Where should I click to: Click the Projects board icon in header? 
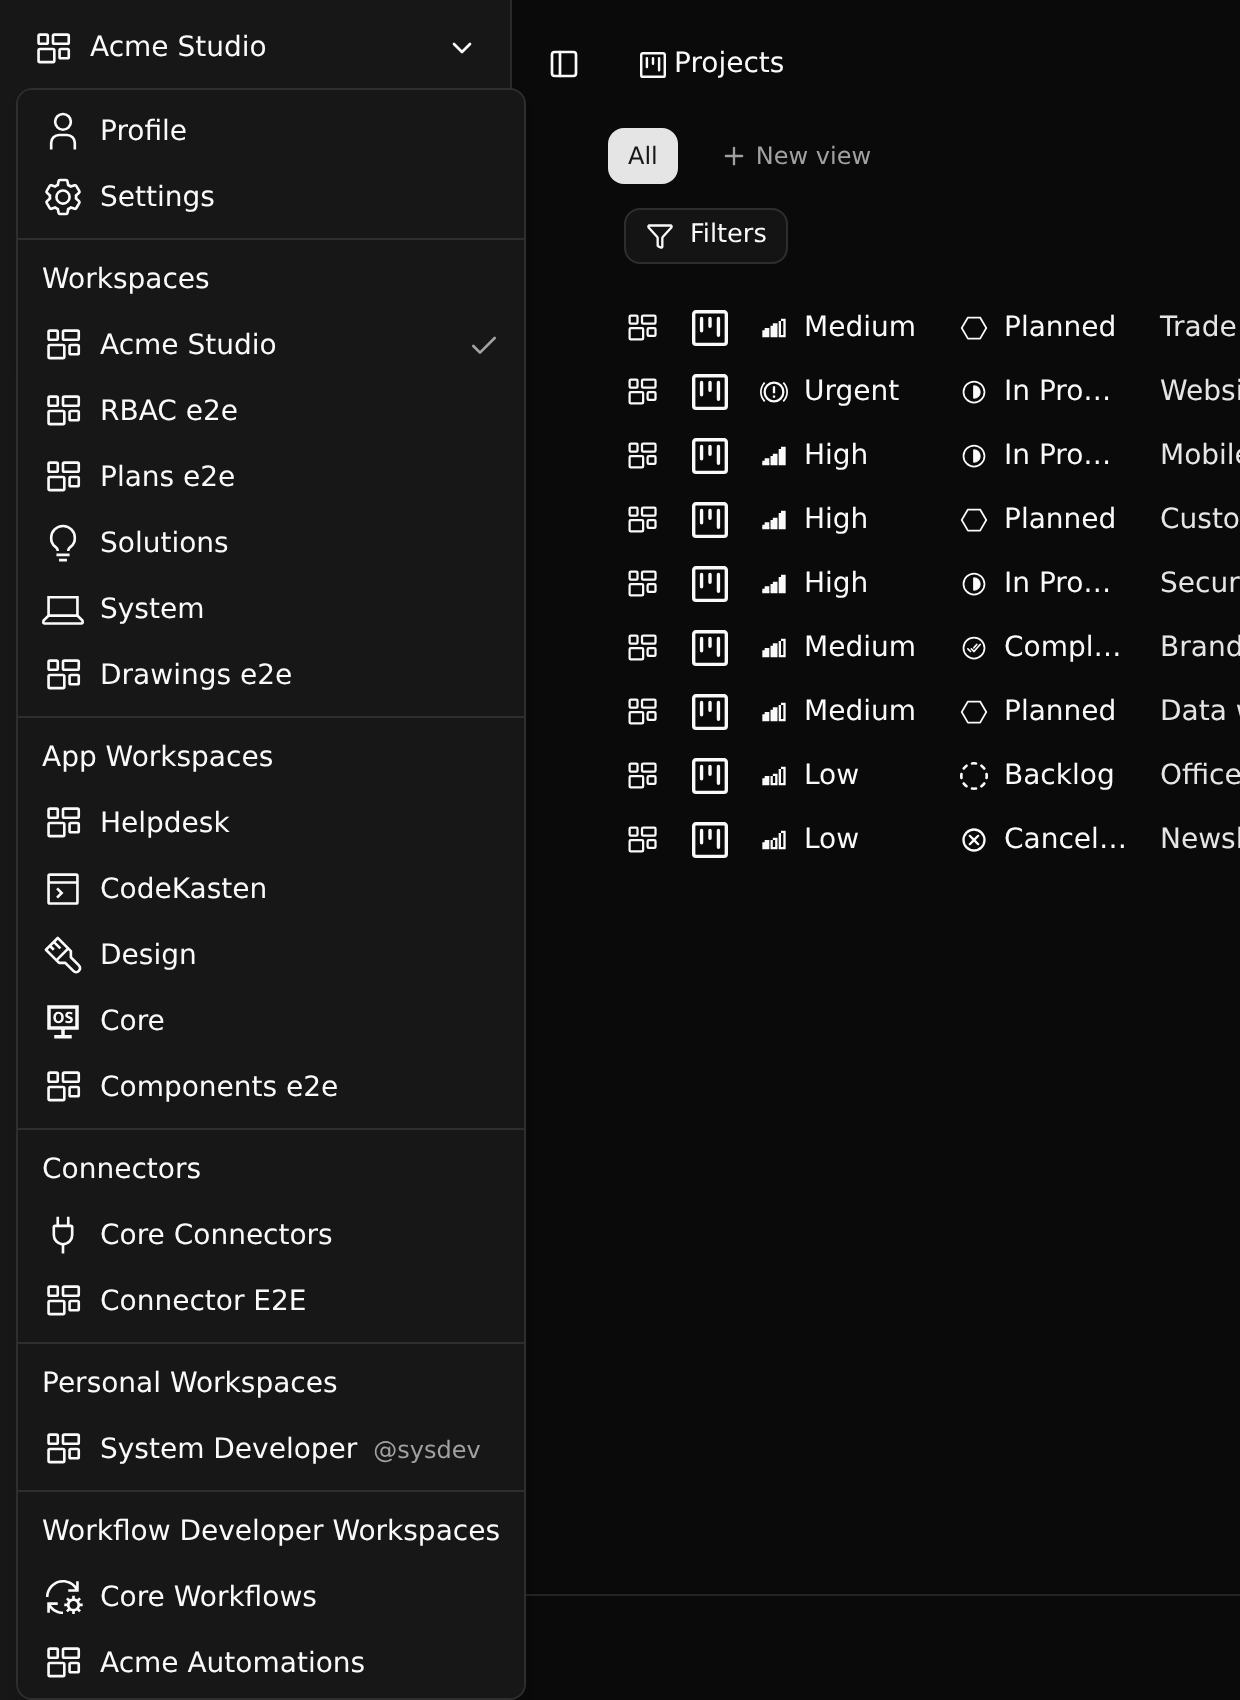coord(652,65)
